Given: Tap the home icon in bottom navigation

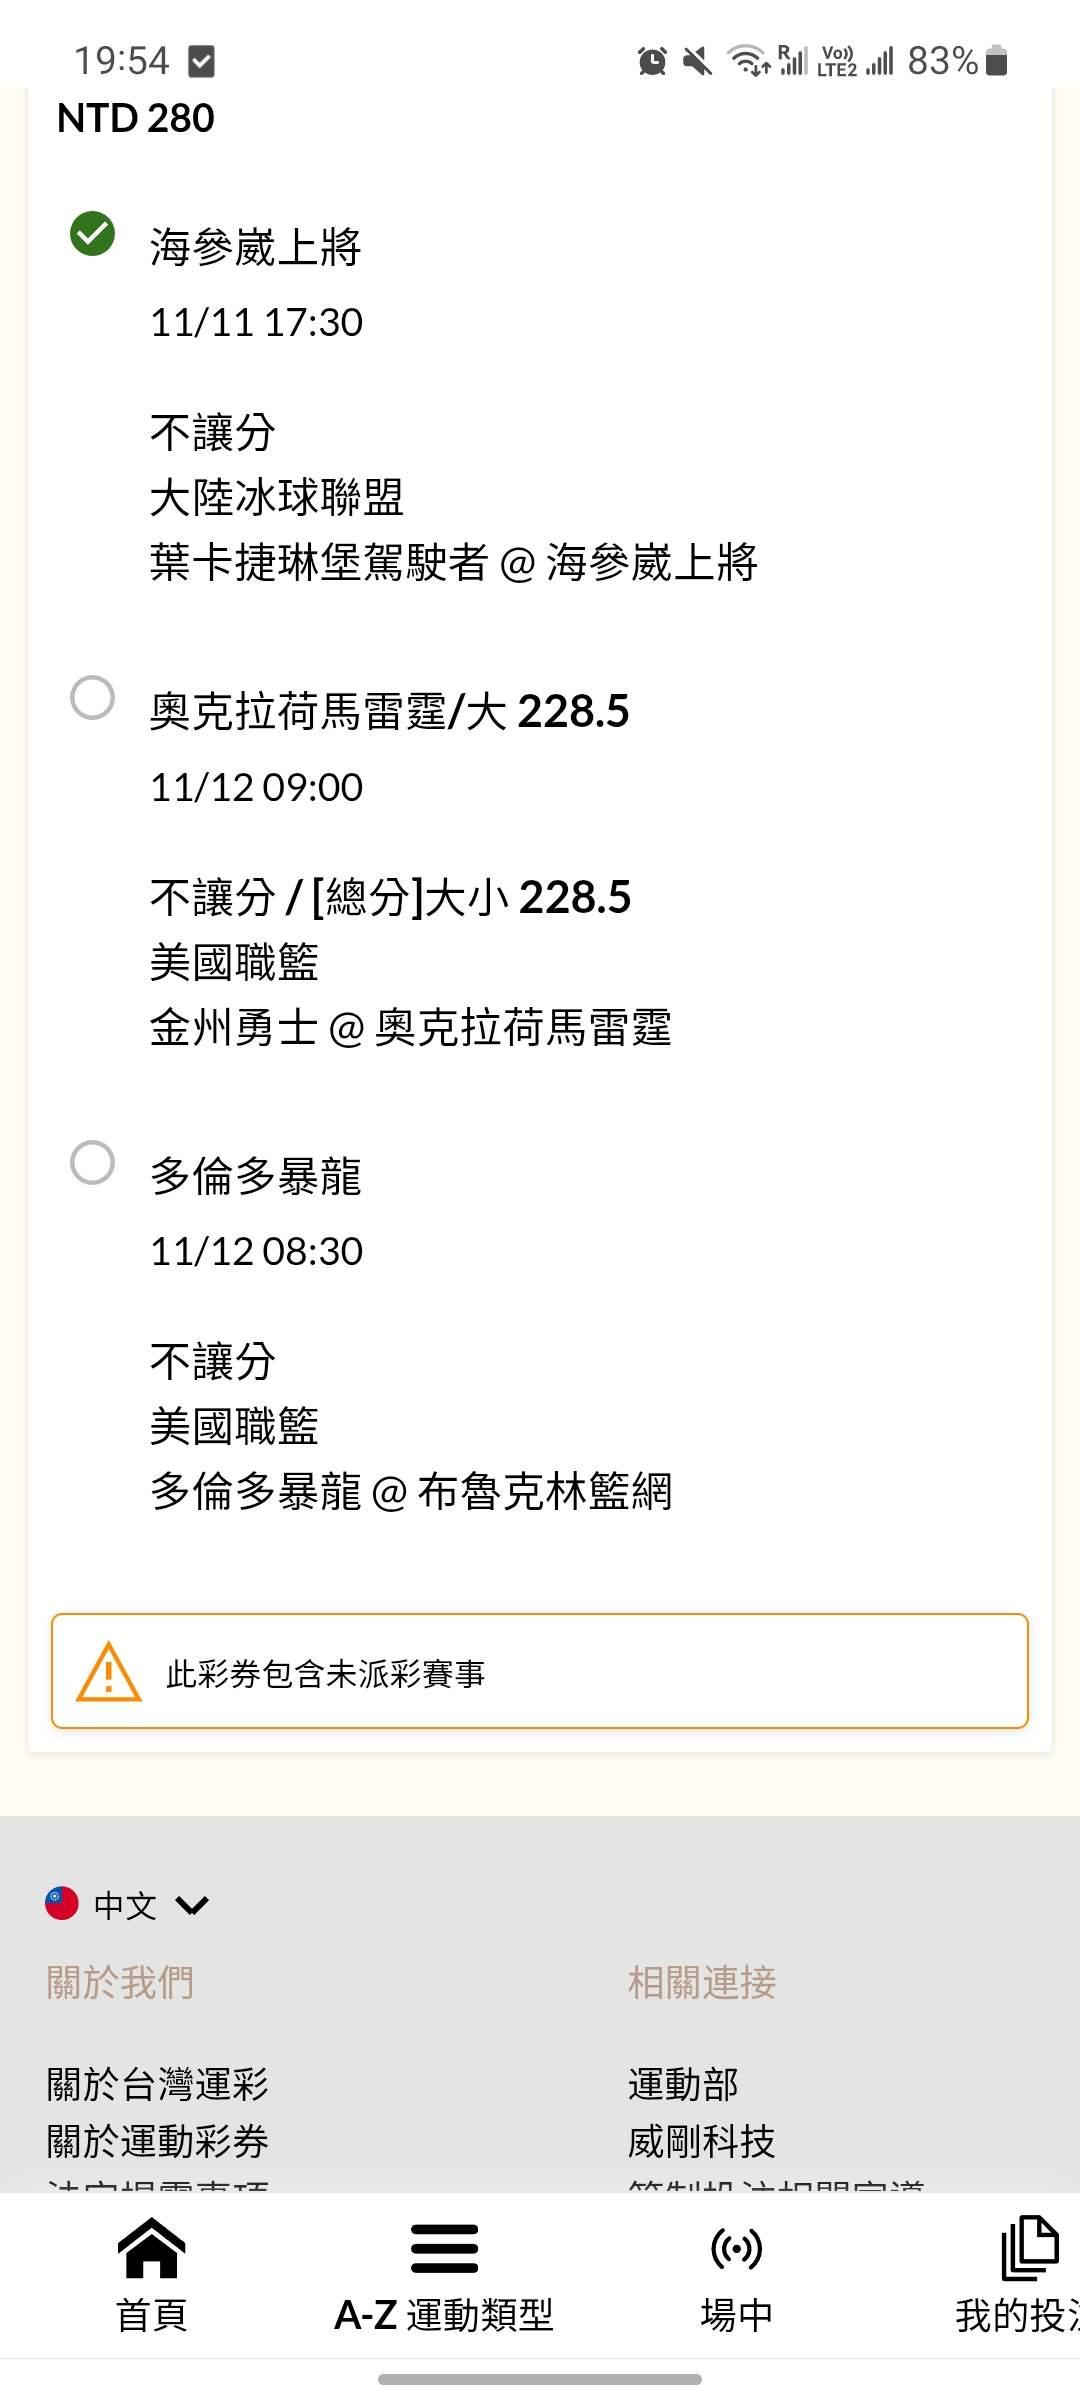Looking at the screenshot, I should coord(152,2248).
